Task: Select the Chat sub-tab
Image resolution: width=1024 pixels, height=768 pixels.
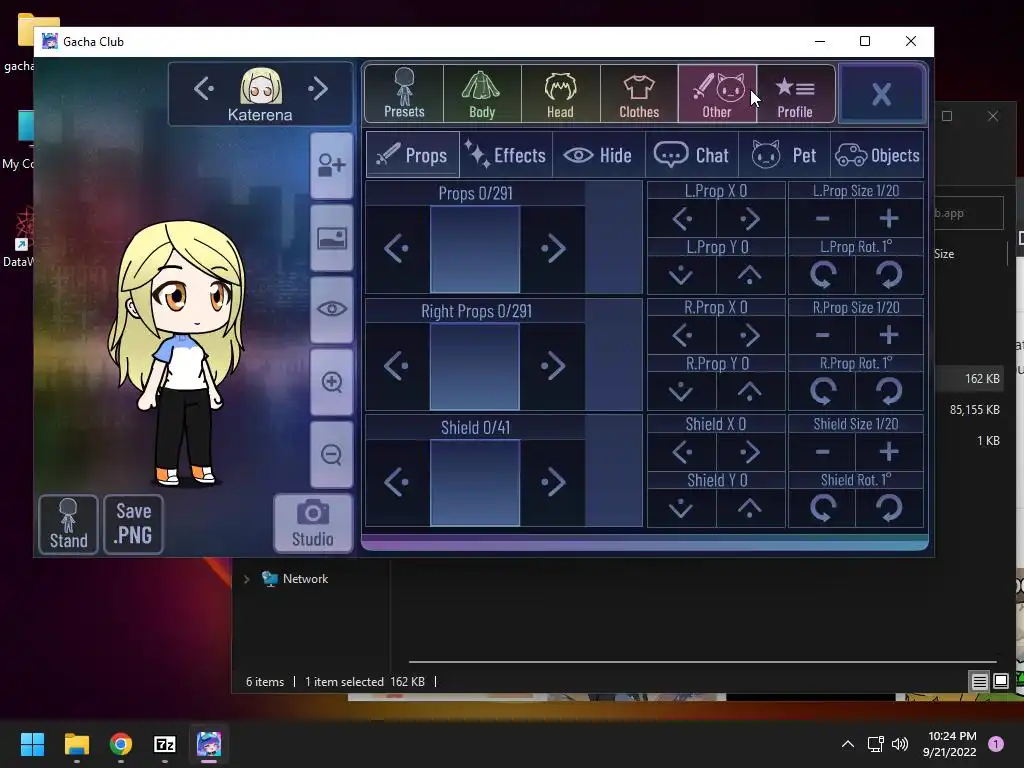Action: [692, 155]
